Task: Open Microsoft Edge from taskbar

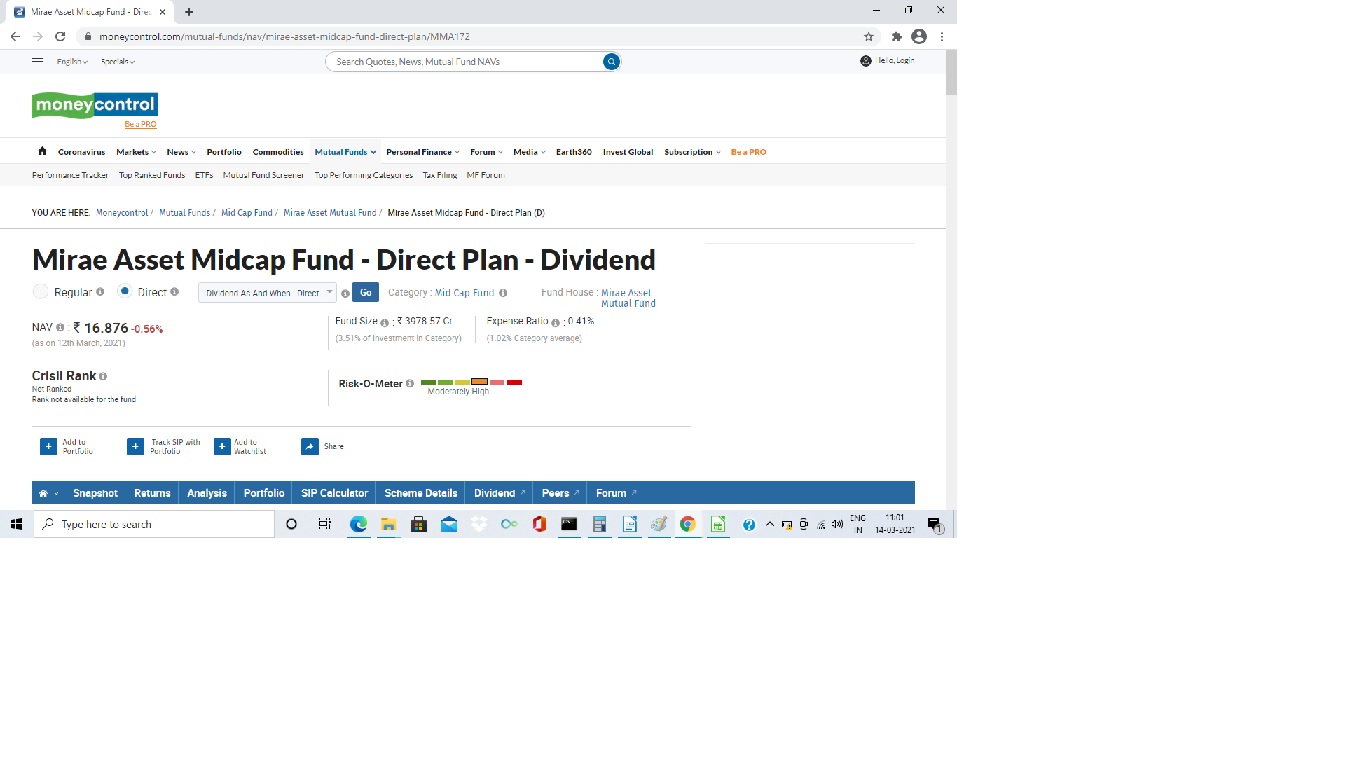Action: tap(358, 524)
